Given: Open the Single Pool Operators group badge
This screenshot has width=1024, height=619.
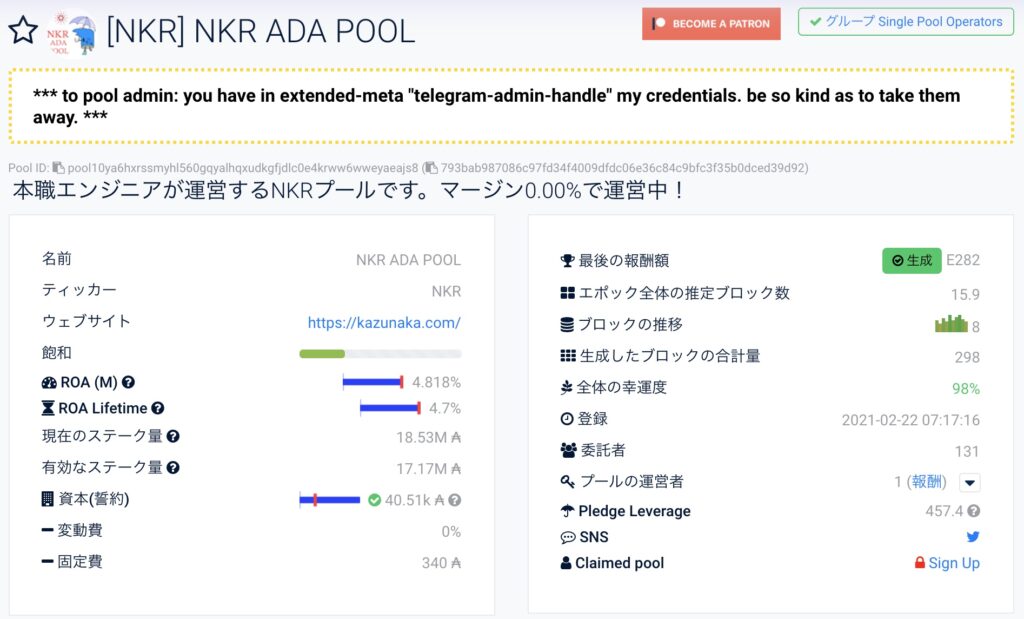Looking at the screenshot, I should pyautogui.click(x=905, y=22).
